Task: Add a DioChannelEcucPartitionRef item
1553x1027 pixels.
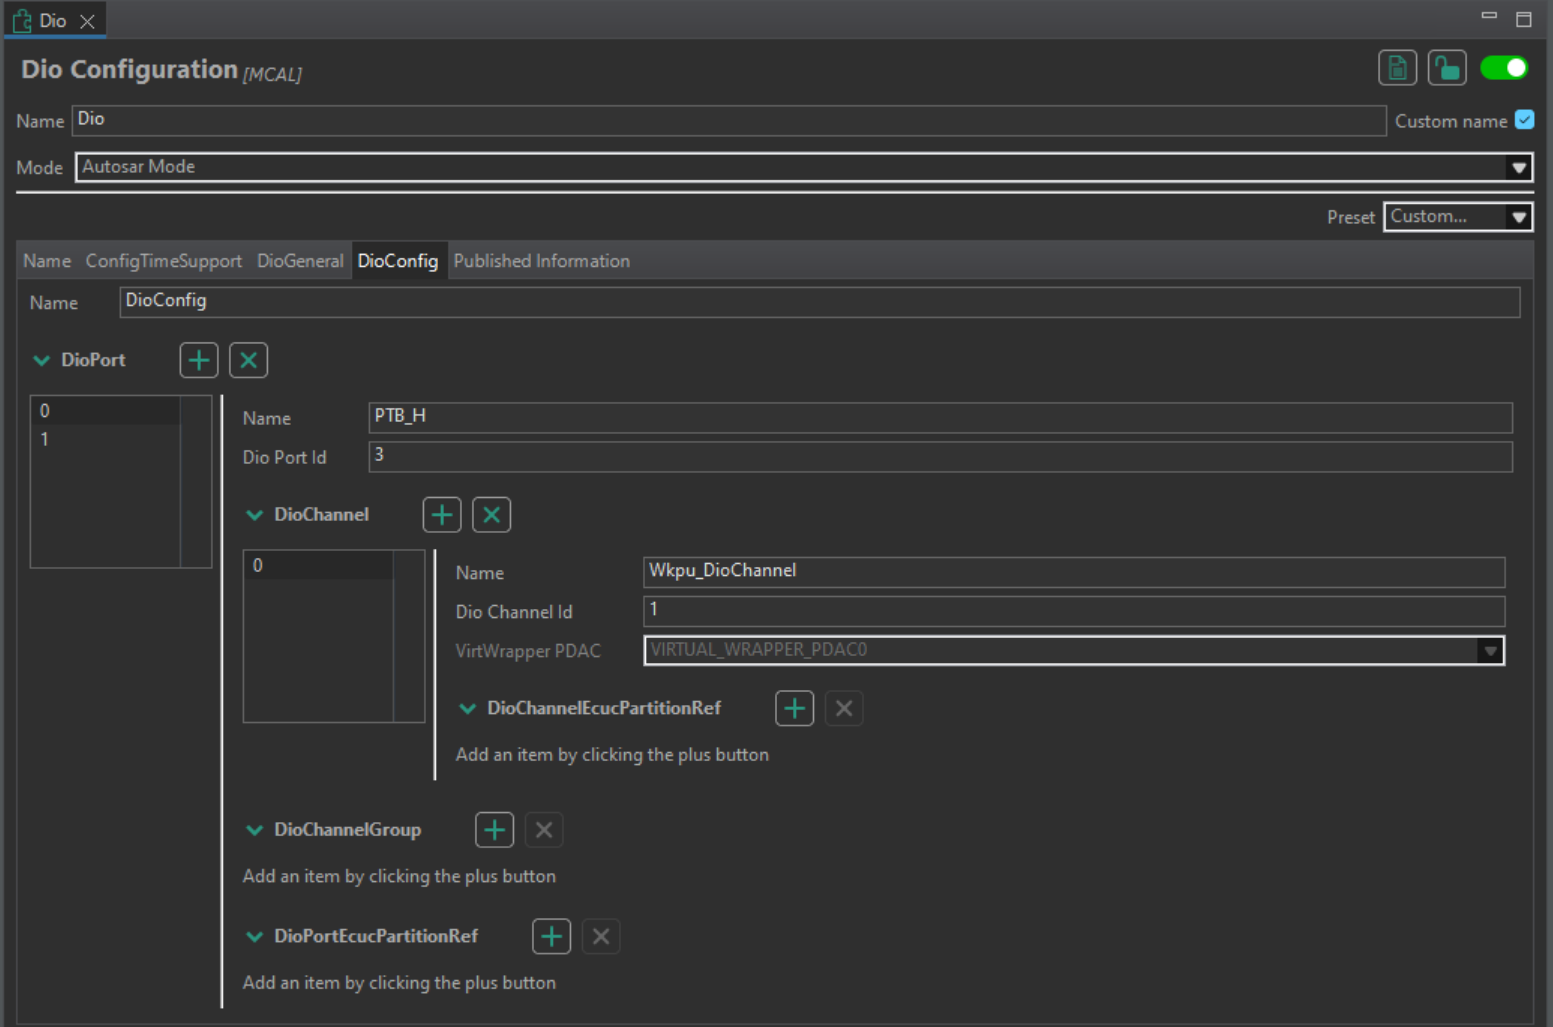Action: 793,708
